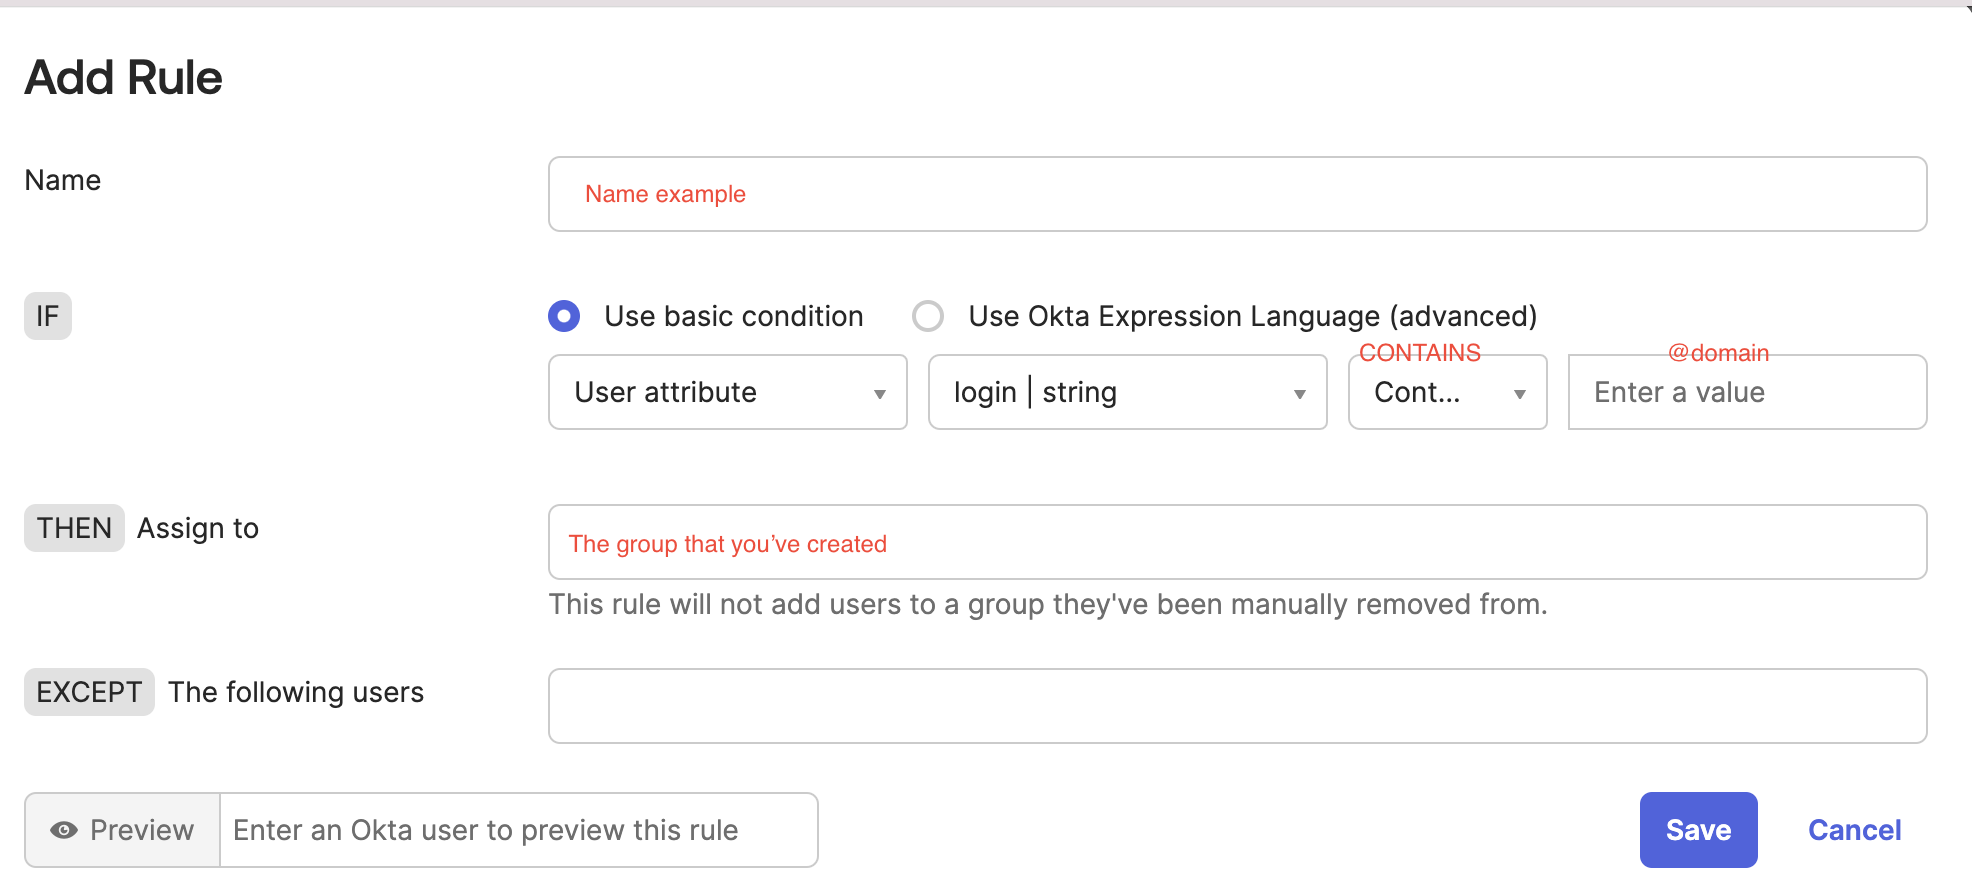Select the Okta Expression Language radio button
Image resolution: width=1972 pixels, height=890 pixels.
click(928, 317)
